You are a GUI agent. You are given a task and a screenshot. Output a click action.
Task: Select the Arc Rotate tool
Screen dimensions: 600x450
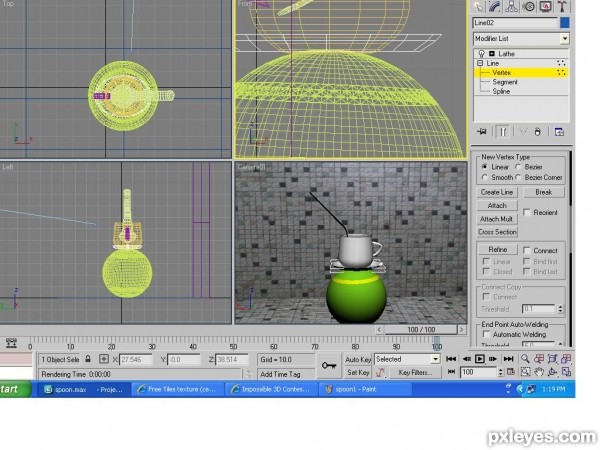pyautogui.click(x=553, y=372)
